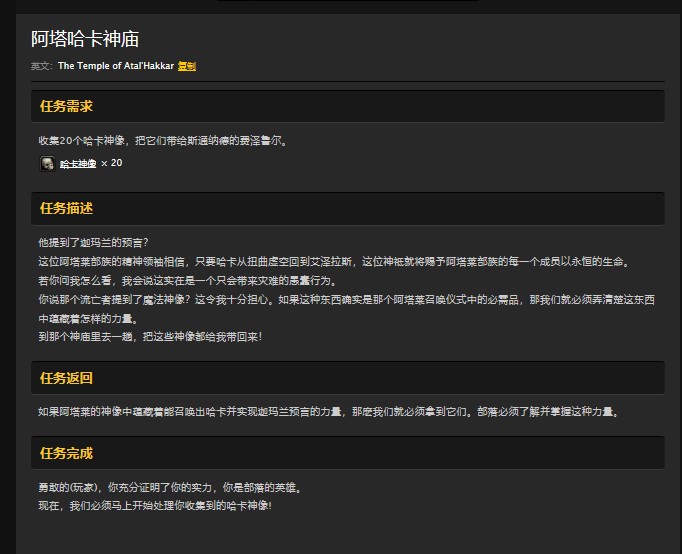Click the 任务返回 section header
This screenshot has width=682, height=554.
coord(66,378)
